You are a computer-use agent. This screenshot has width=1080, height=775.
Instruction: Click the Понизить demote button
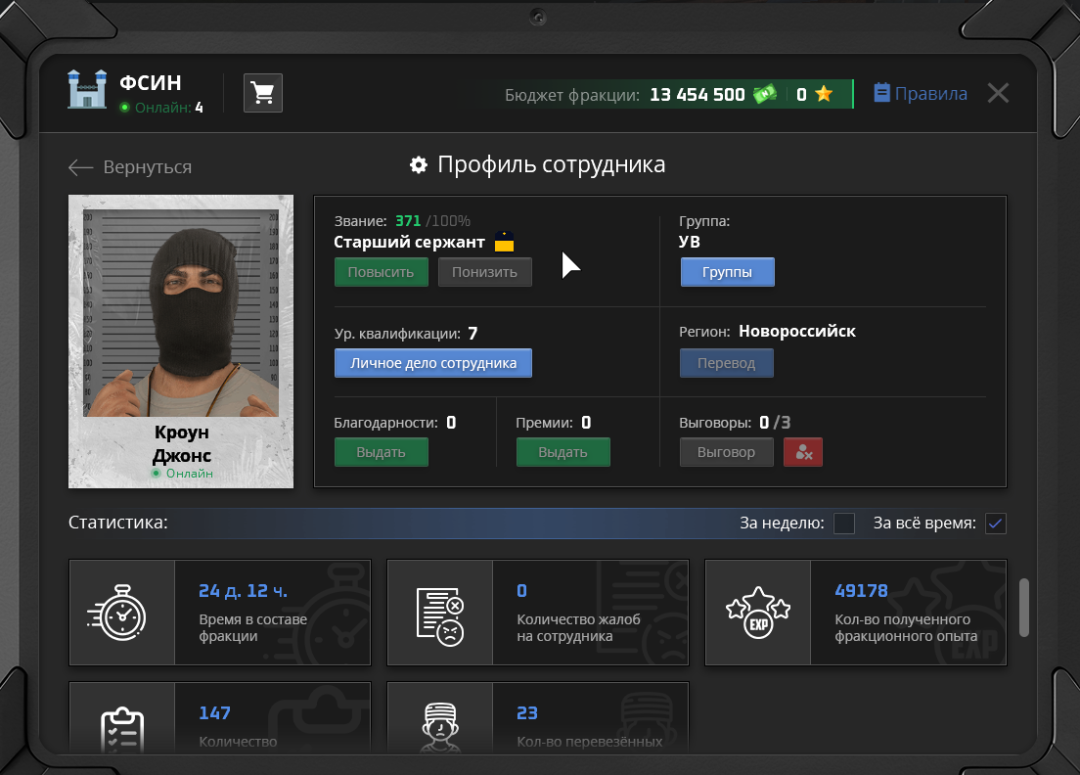coord(484,272)
